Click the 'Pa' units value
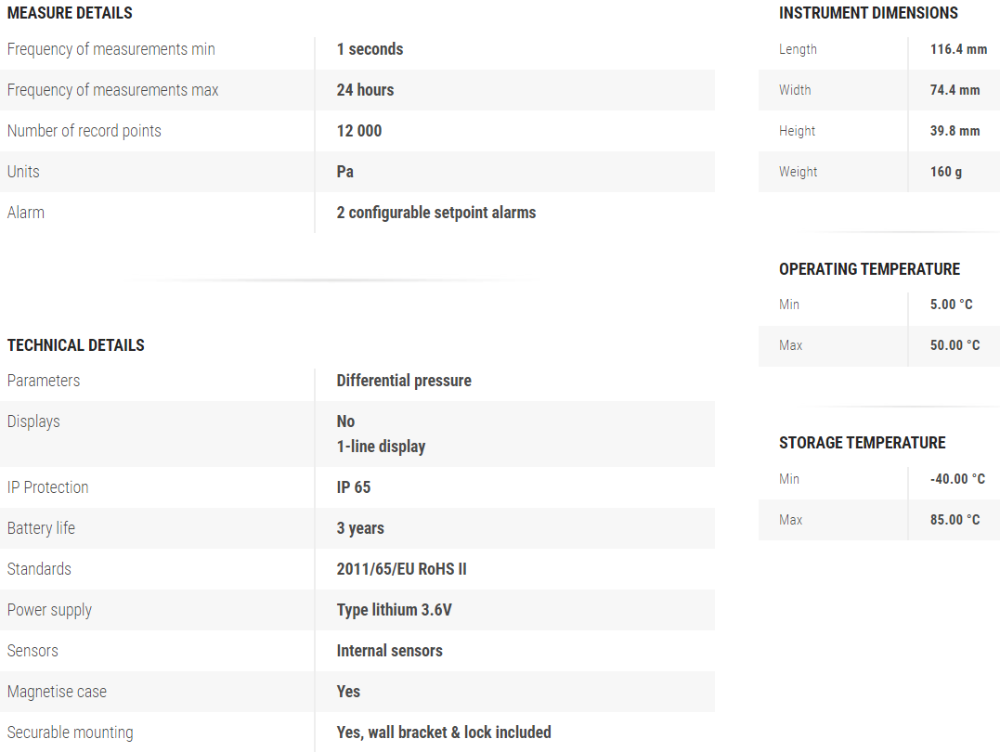The width and height of the screenshot is (1000, 752). click(345, 172)
